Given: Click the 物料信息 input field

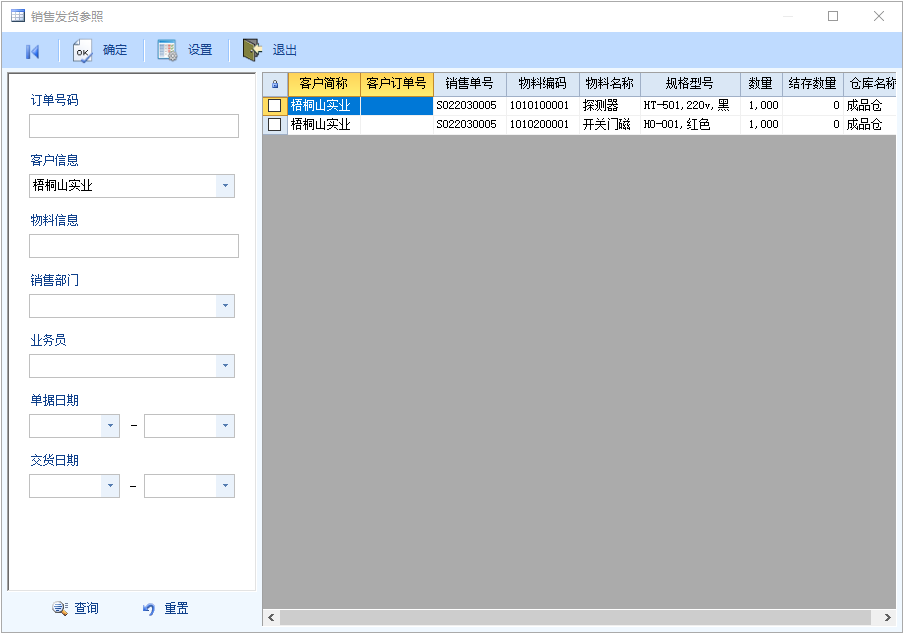Looking at the screenshot, I should click(x=134, y=246).
